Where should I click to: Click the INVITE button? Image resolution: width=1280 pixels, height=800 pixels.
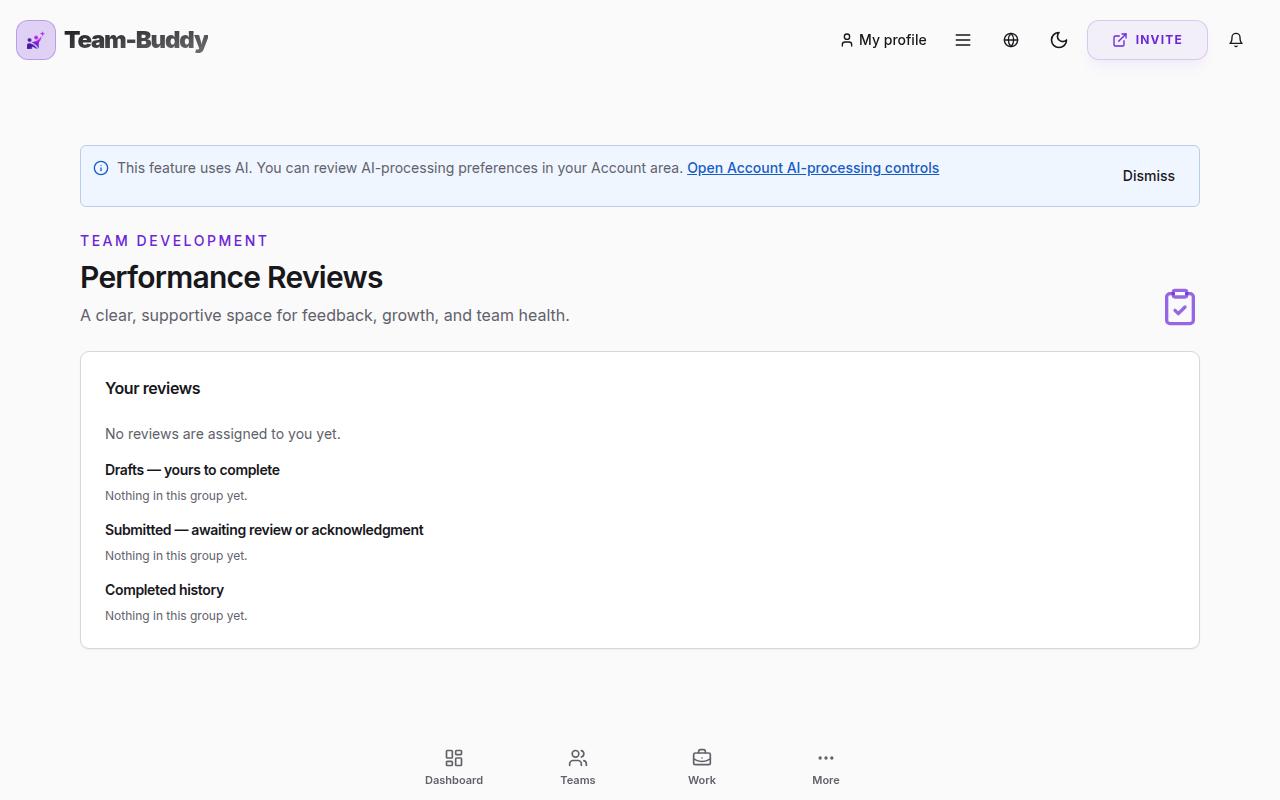point(1147,40)
